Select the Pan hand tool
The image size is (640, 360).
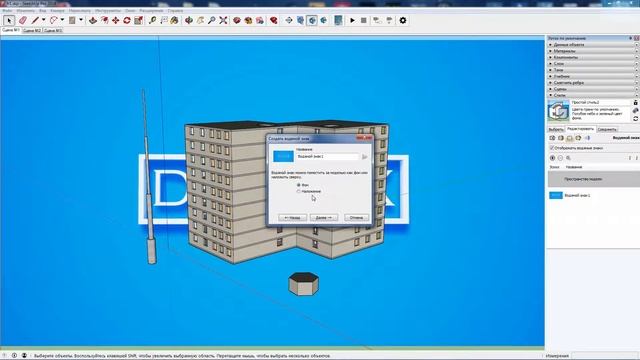pos(200,20)
